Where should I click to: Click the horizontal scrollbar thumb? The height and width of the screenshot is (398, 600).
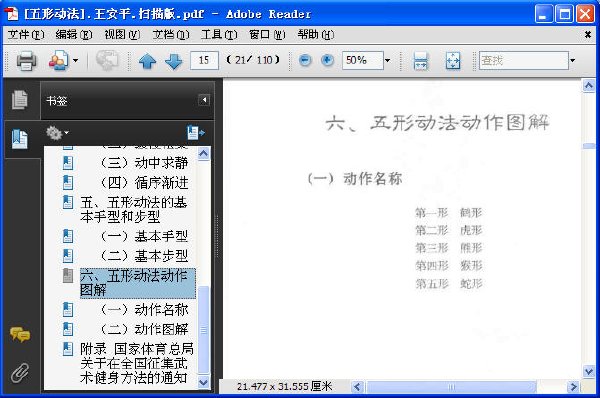451,387
